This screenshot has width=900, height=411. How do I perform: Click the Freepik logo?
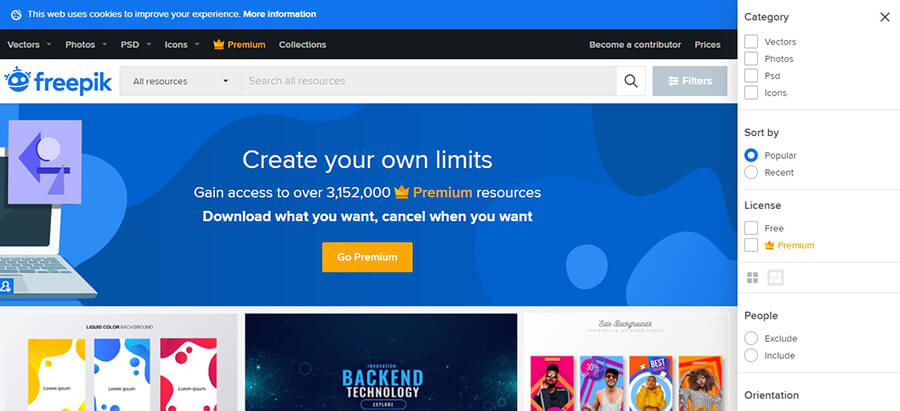pos(58,81)
